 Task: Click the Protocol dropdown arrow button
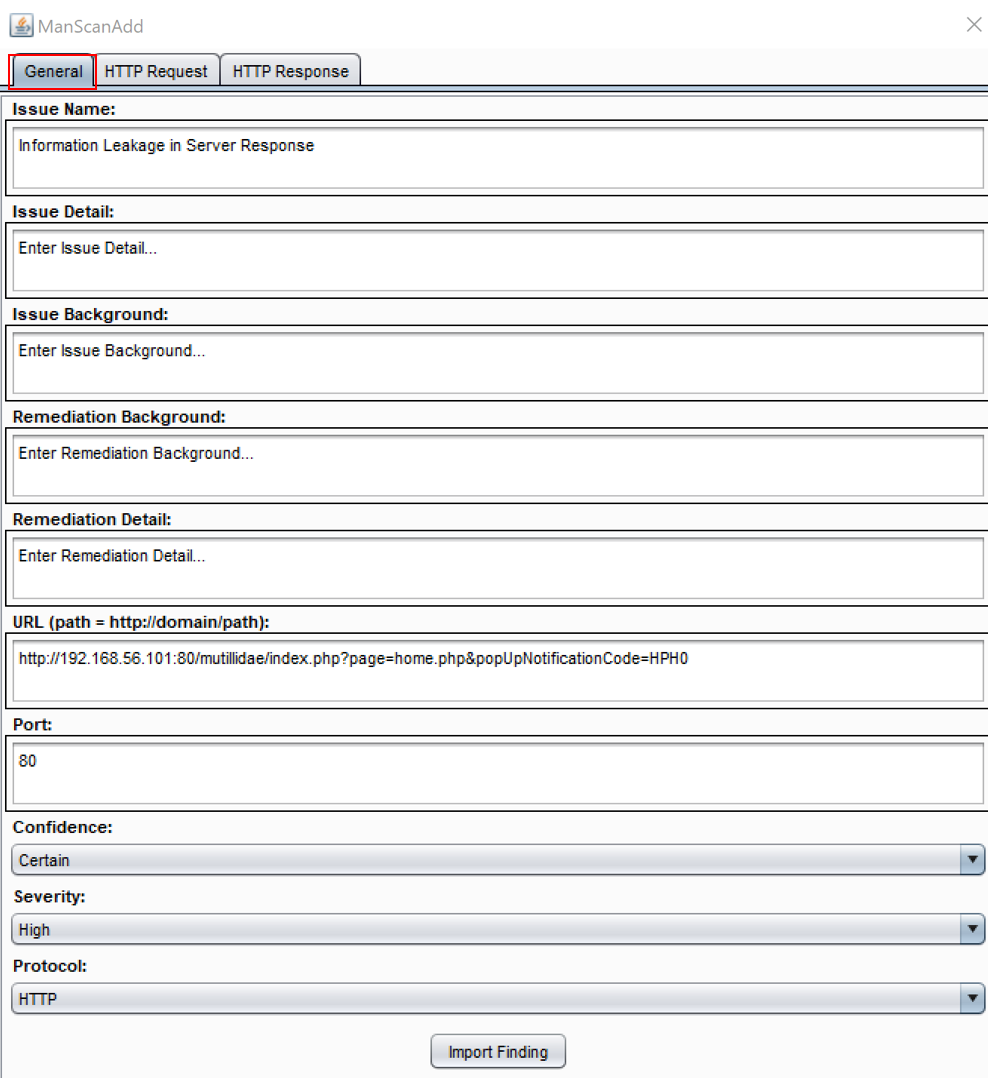972,998
